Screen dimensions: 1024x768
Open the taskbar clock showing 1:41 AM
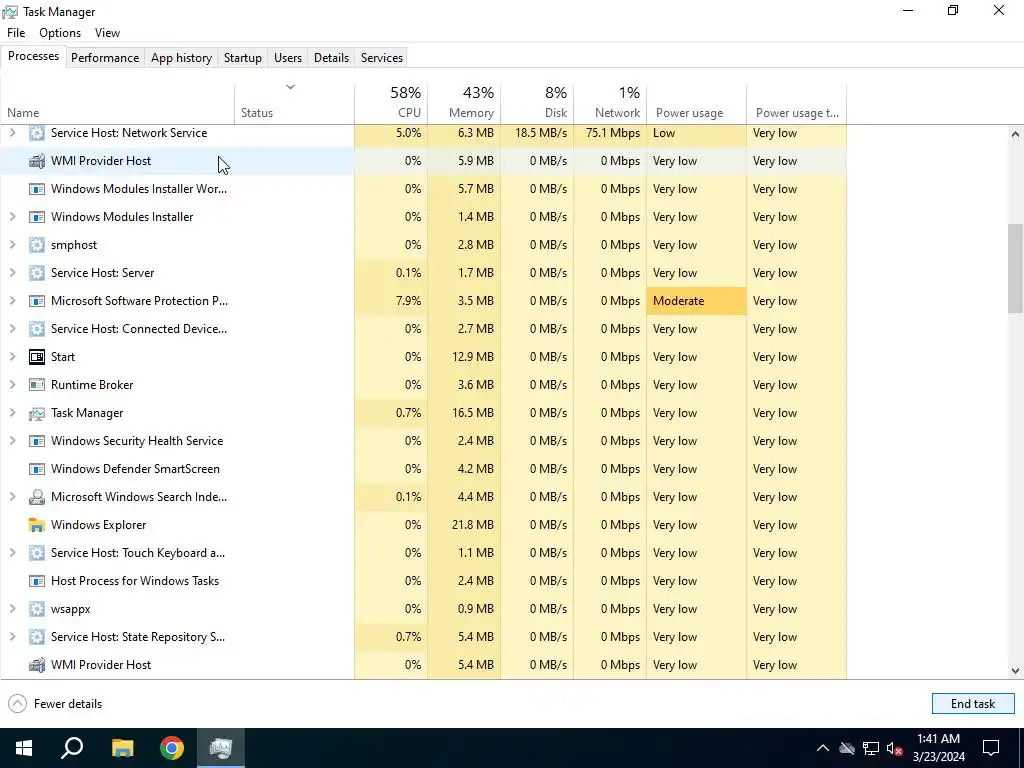pyautogui.click(x=938, y=748)
